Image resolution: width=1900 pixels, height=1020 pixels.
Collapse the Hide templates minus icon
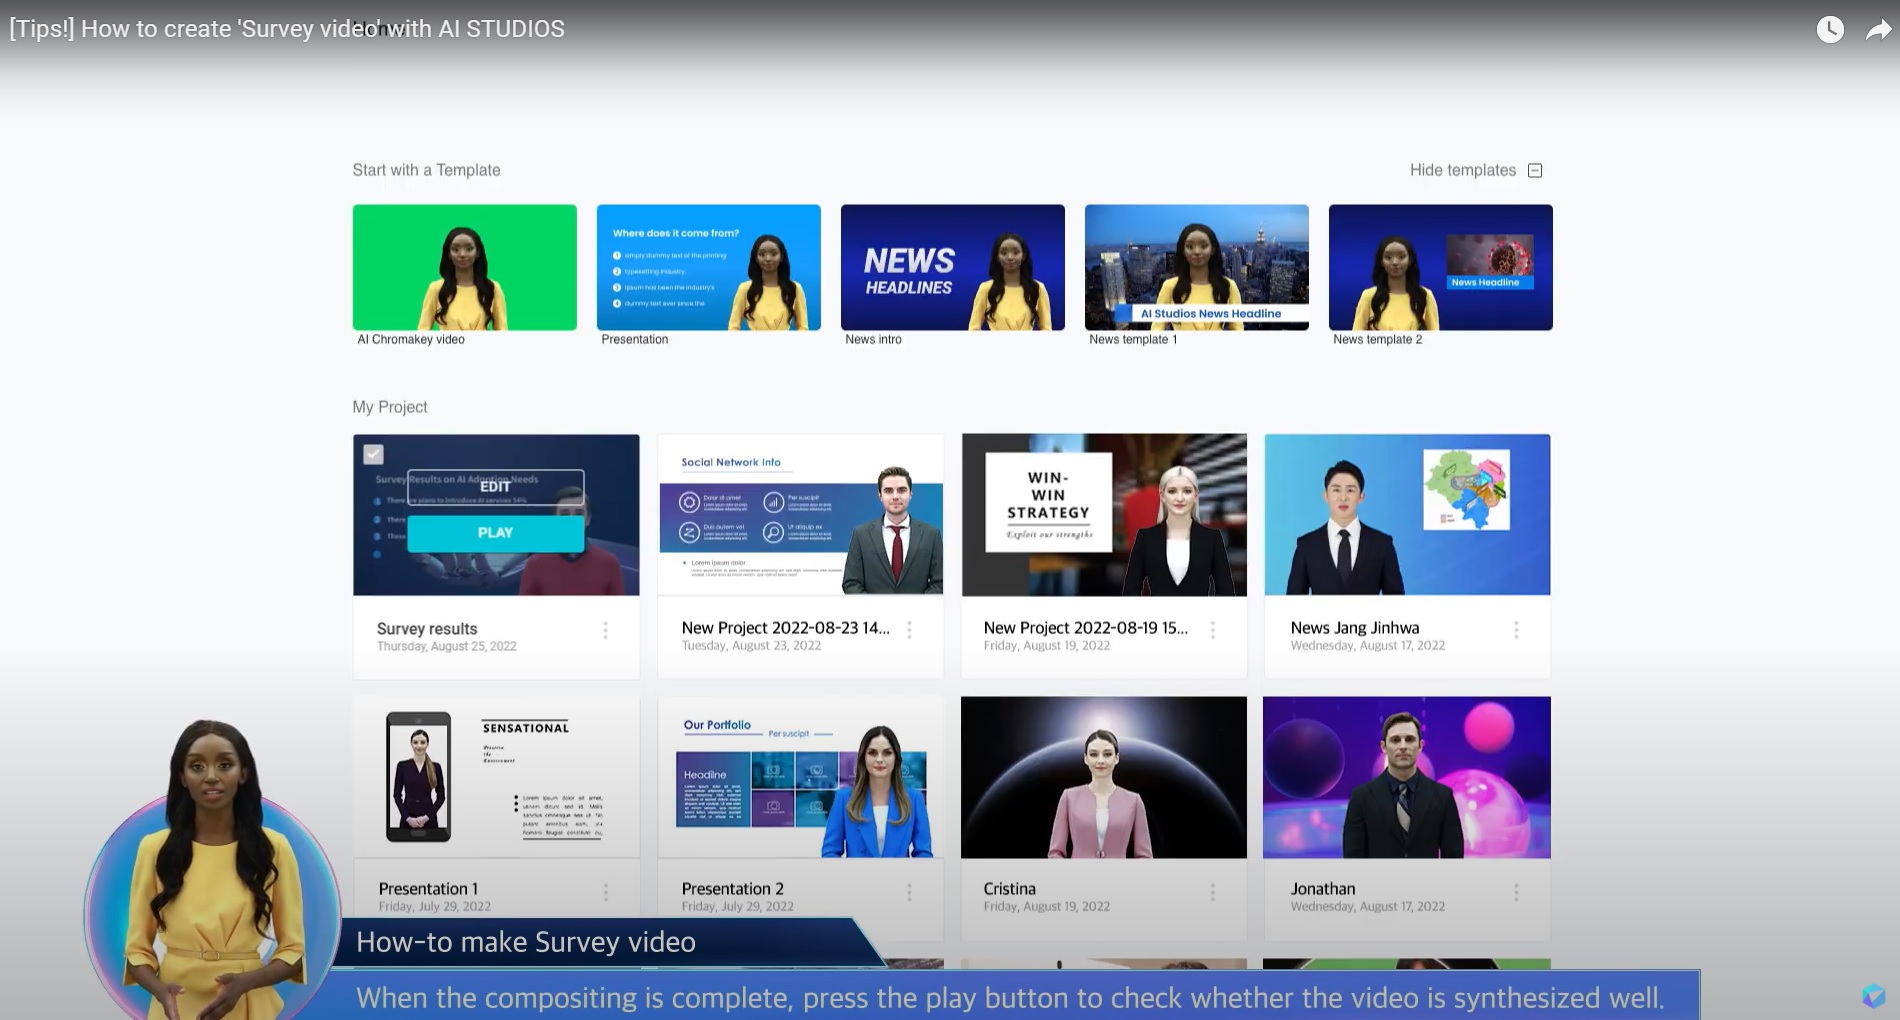1535,170
